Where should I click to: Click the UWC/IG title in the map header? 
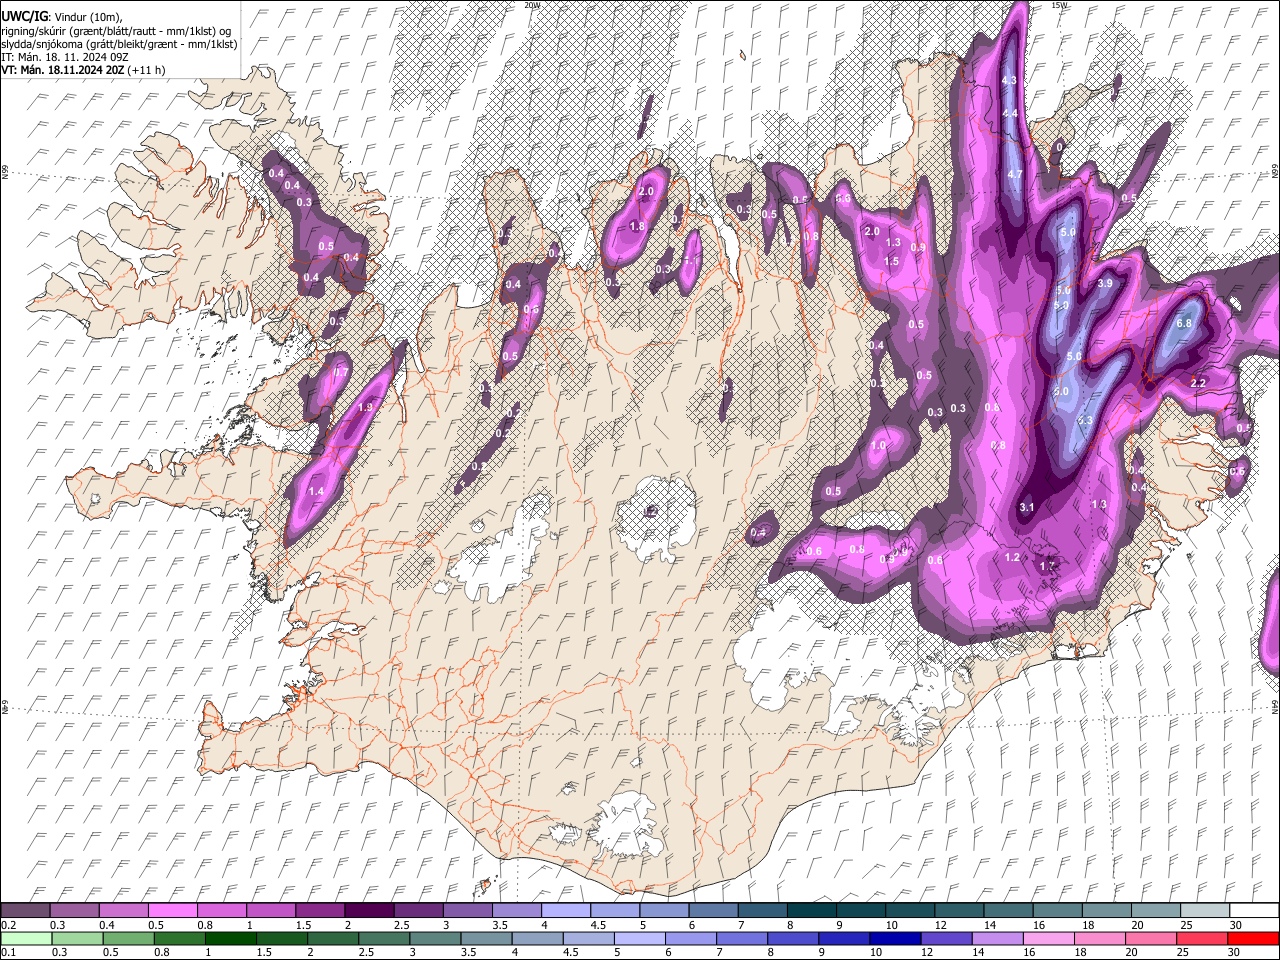click(x=24, y=17)
